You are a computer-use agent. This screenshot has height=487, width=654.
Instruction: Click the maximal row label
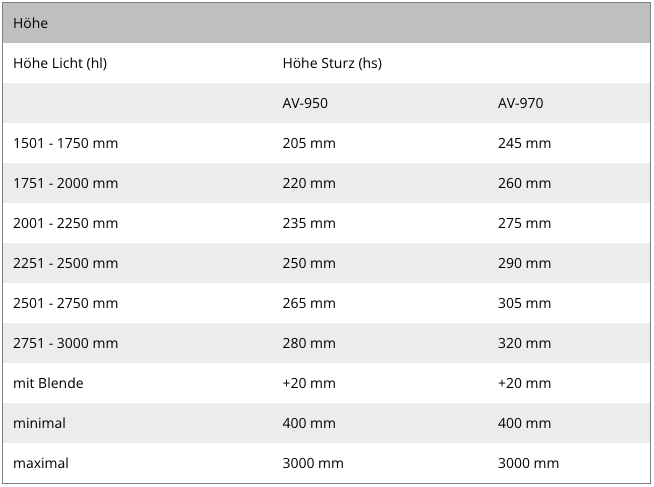(41, 463)
